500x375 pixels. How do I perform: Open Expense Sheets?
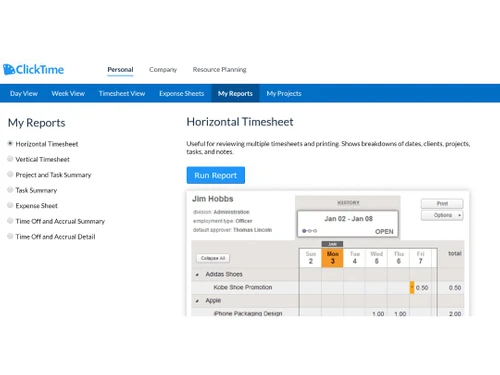181,94
